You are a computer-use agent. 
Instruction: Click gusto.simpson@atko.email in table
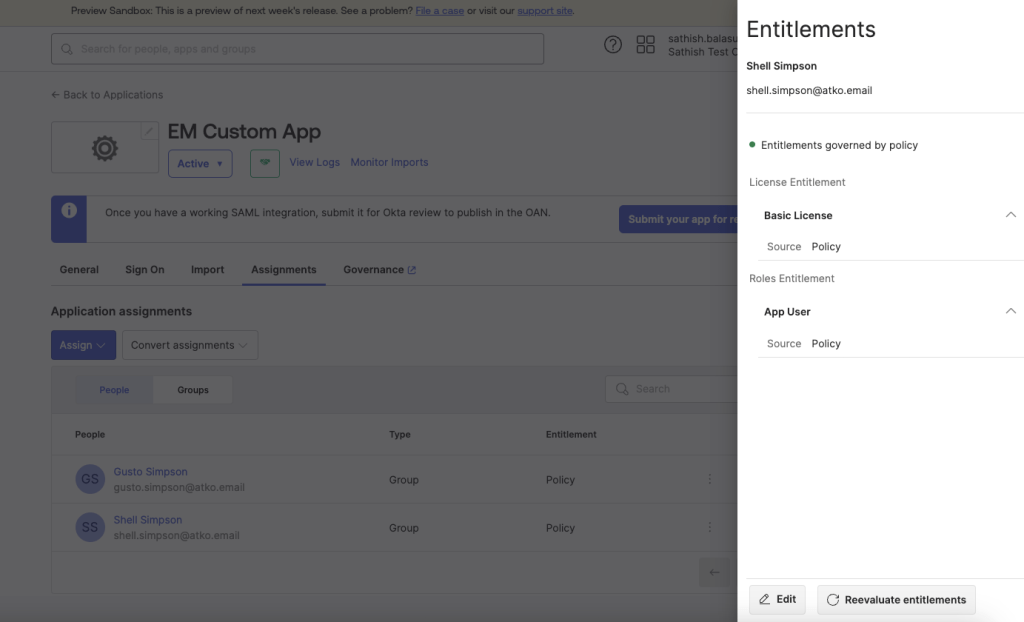179,487
